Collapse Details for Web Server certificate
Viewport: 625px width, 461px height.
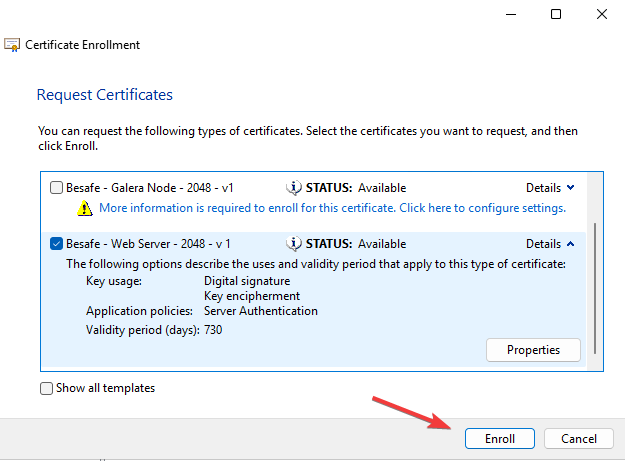coord(550,243)
